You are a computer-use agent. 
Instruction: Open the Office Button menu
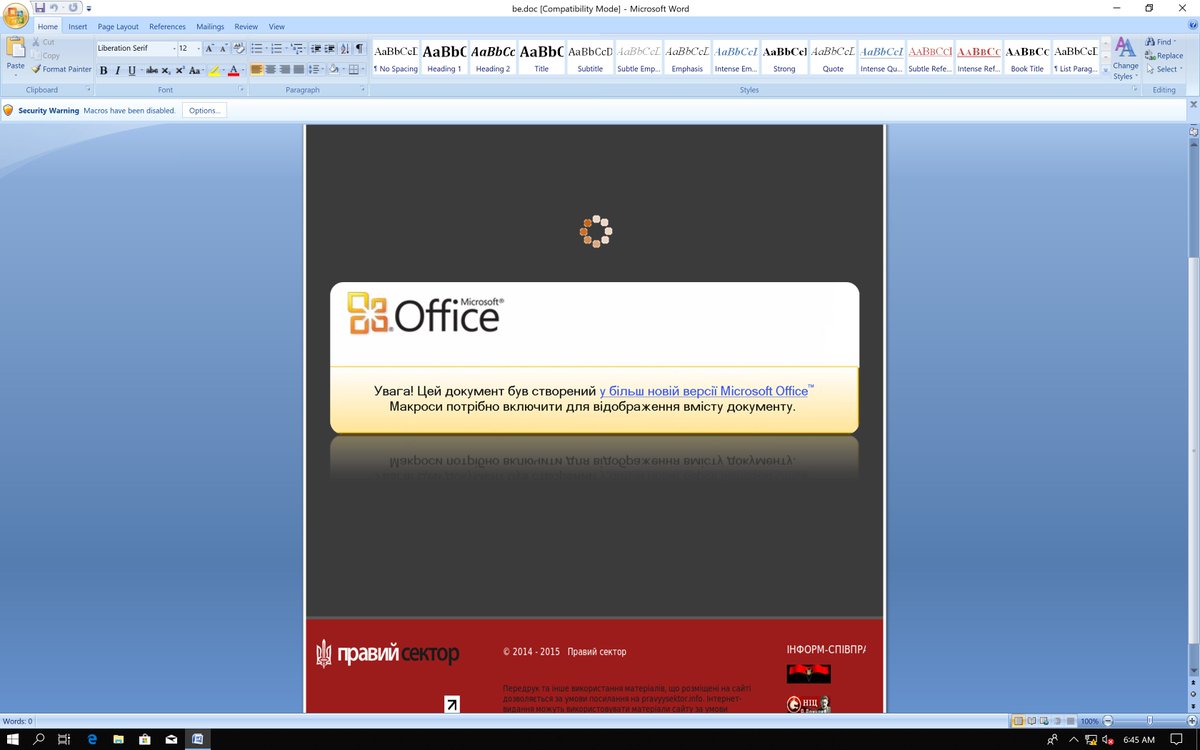click(x=16, y=16)
